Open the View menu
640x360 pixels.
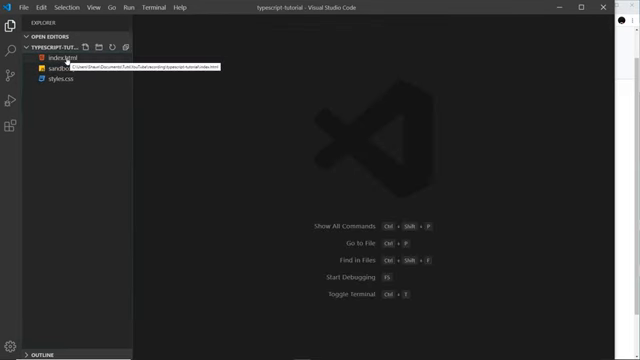(x=93, y=7)
